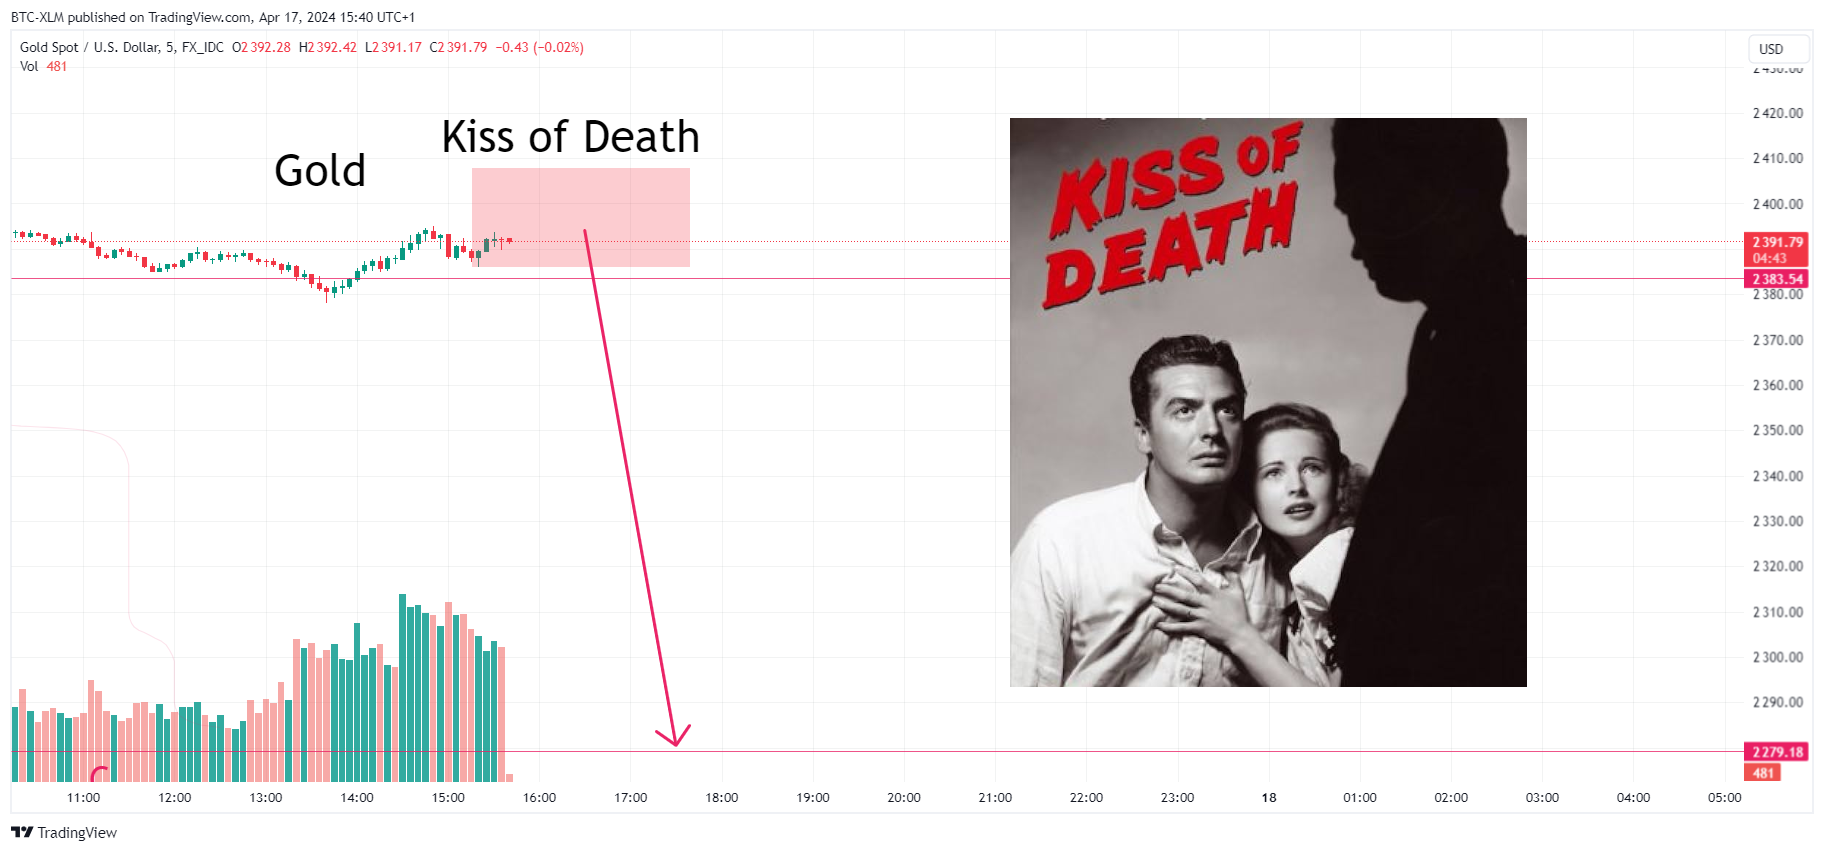
Task: Click the 22:00 time axis label
Action: pos(1086,798)
